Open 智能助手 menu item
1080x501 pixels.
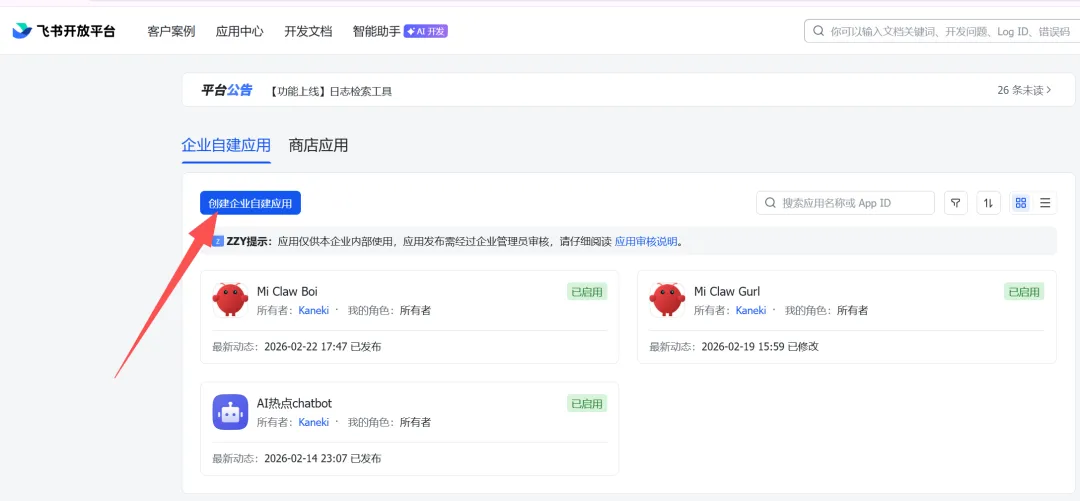[376, 31]
